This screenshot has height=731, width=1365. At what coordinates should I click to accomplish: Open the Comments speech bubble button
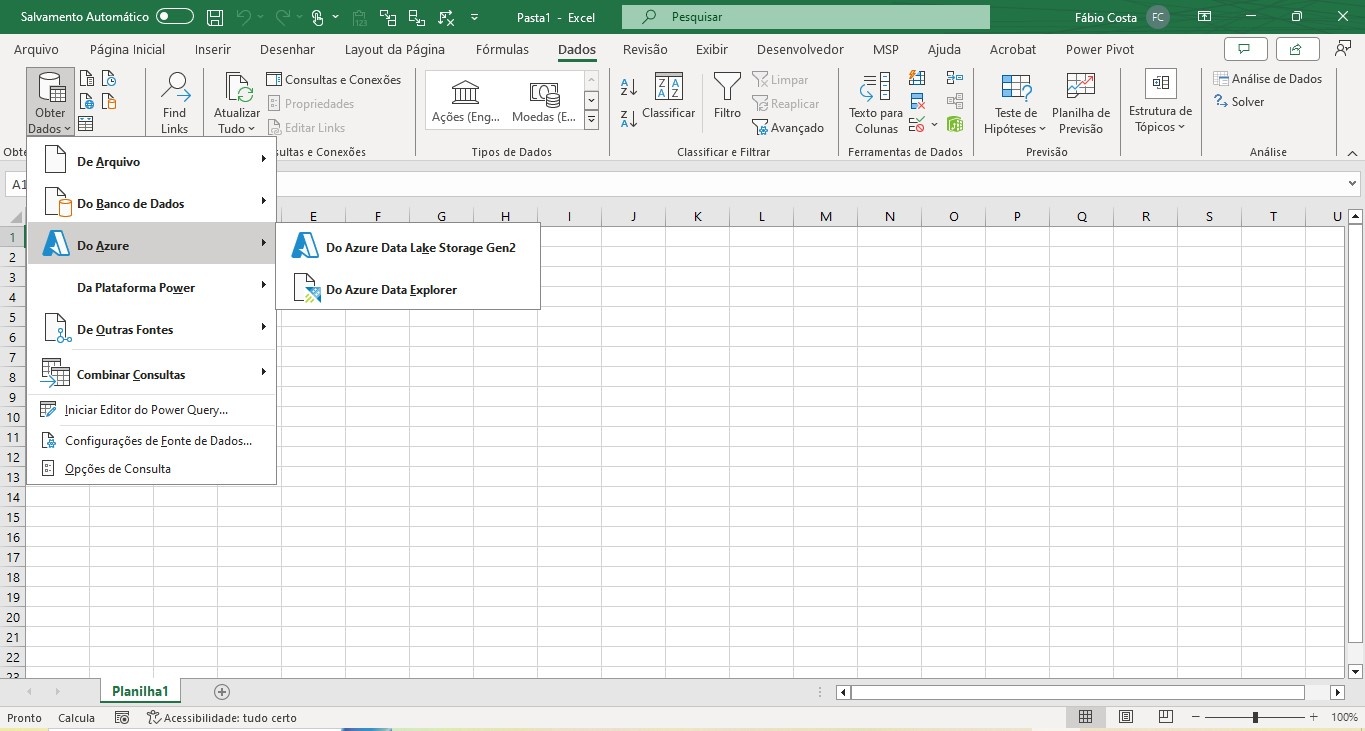click(1245, 49)
